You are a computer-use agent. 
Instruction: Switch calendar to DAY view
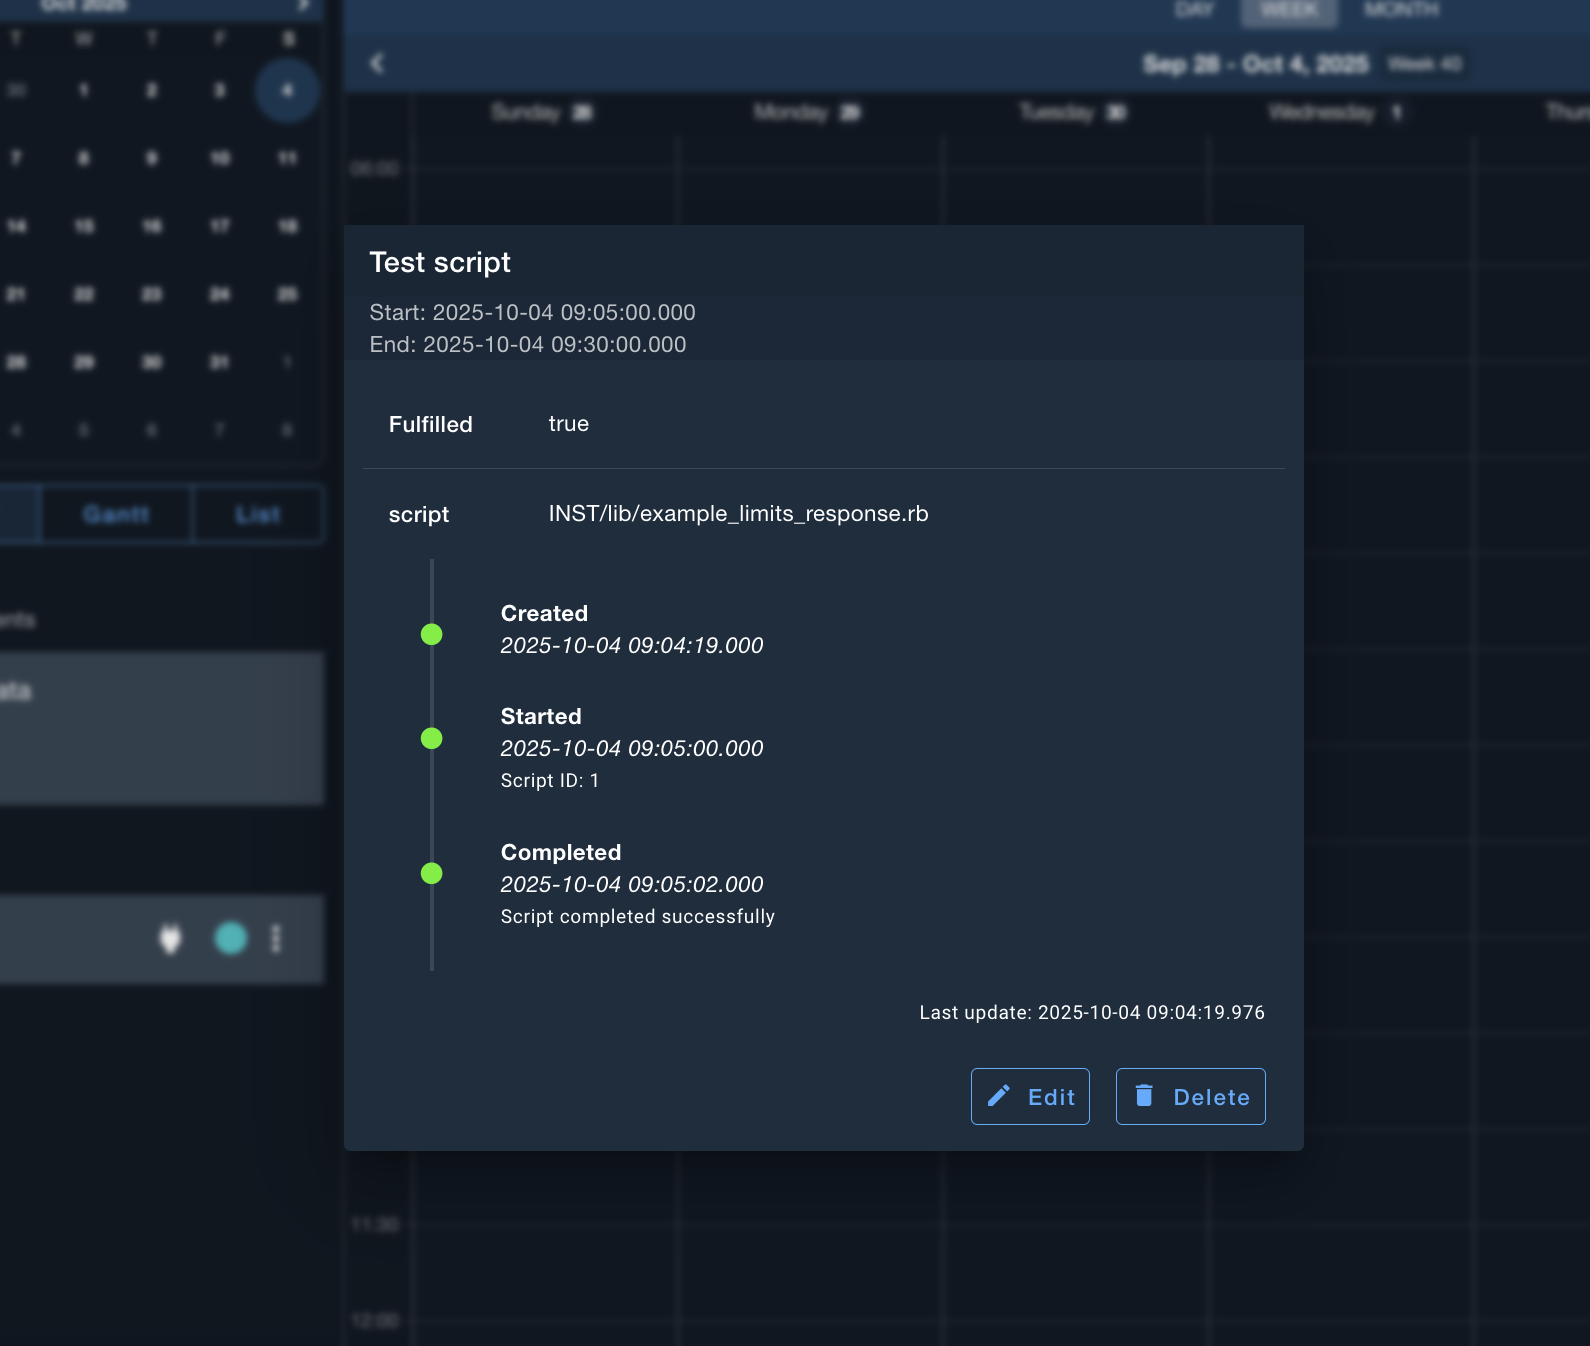pos(1194,10)
